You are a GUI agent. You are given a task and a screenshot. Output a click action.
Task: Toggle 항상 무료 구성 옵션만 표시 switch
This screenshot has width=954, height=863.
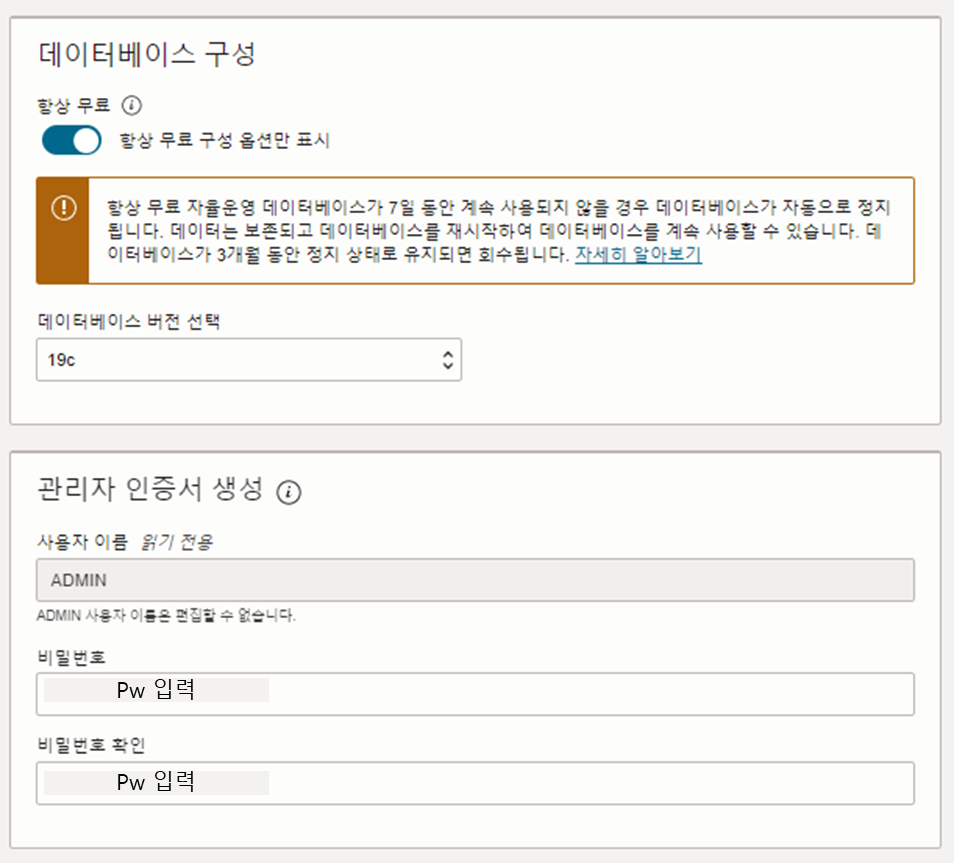coord(71,140)
